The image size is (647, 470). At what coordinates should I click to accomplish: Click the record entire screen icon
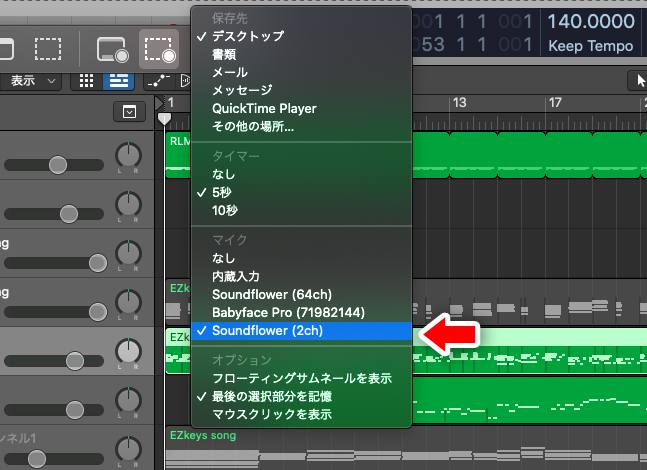[x=112, y=49]
